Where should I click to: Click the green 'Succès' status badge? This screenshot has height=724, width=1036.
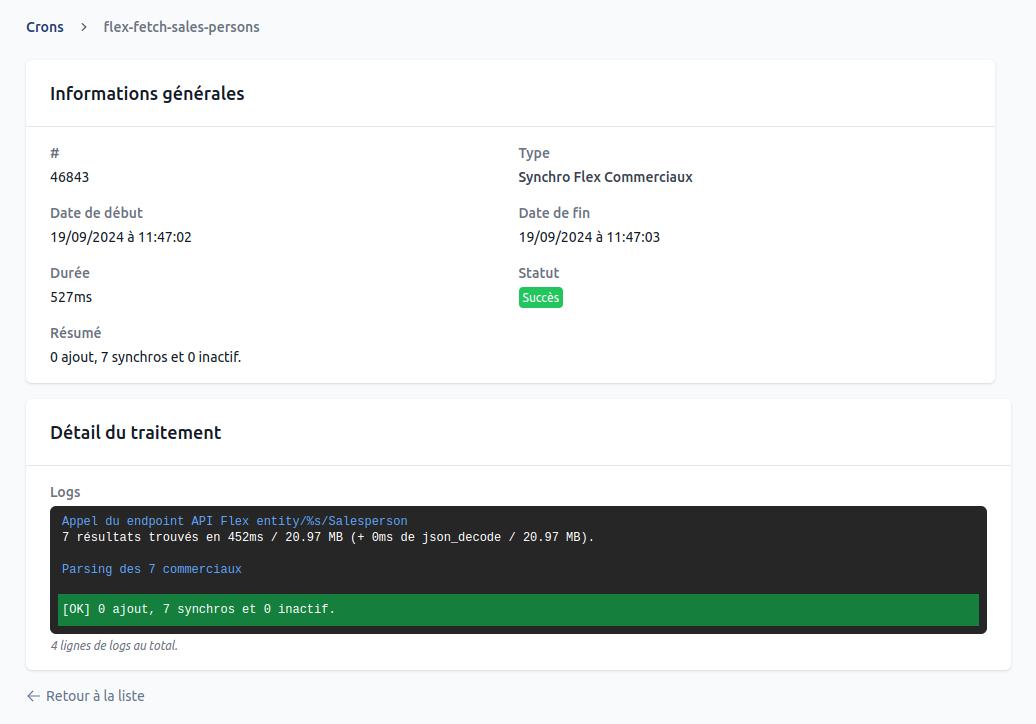coord(540,297)
